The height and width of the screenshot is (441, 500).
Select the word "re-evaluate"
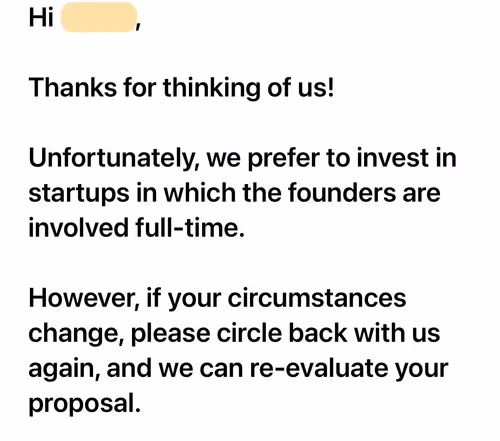click(x=319, y=369)
